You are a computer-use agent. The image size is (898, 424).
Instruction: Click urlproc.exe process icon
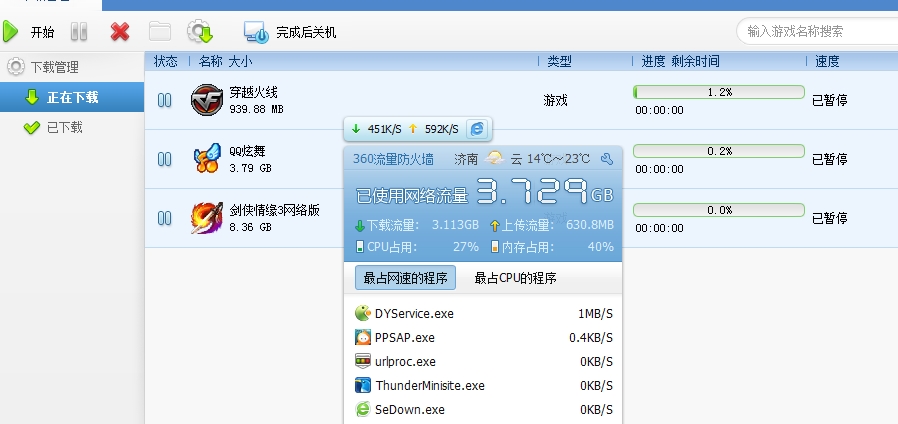[363, 361]
